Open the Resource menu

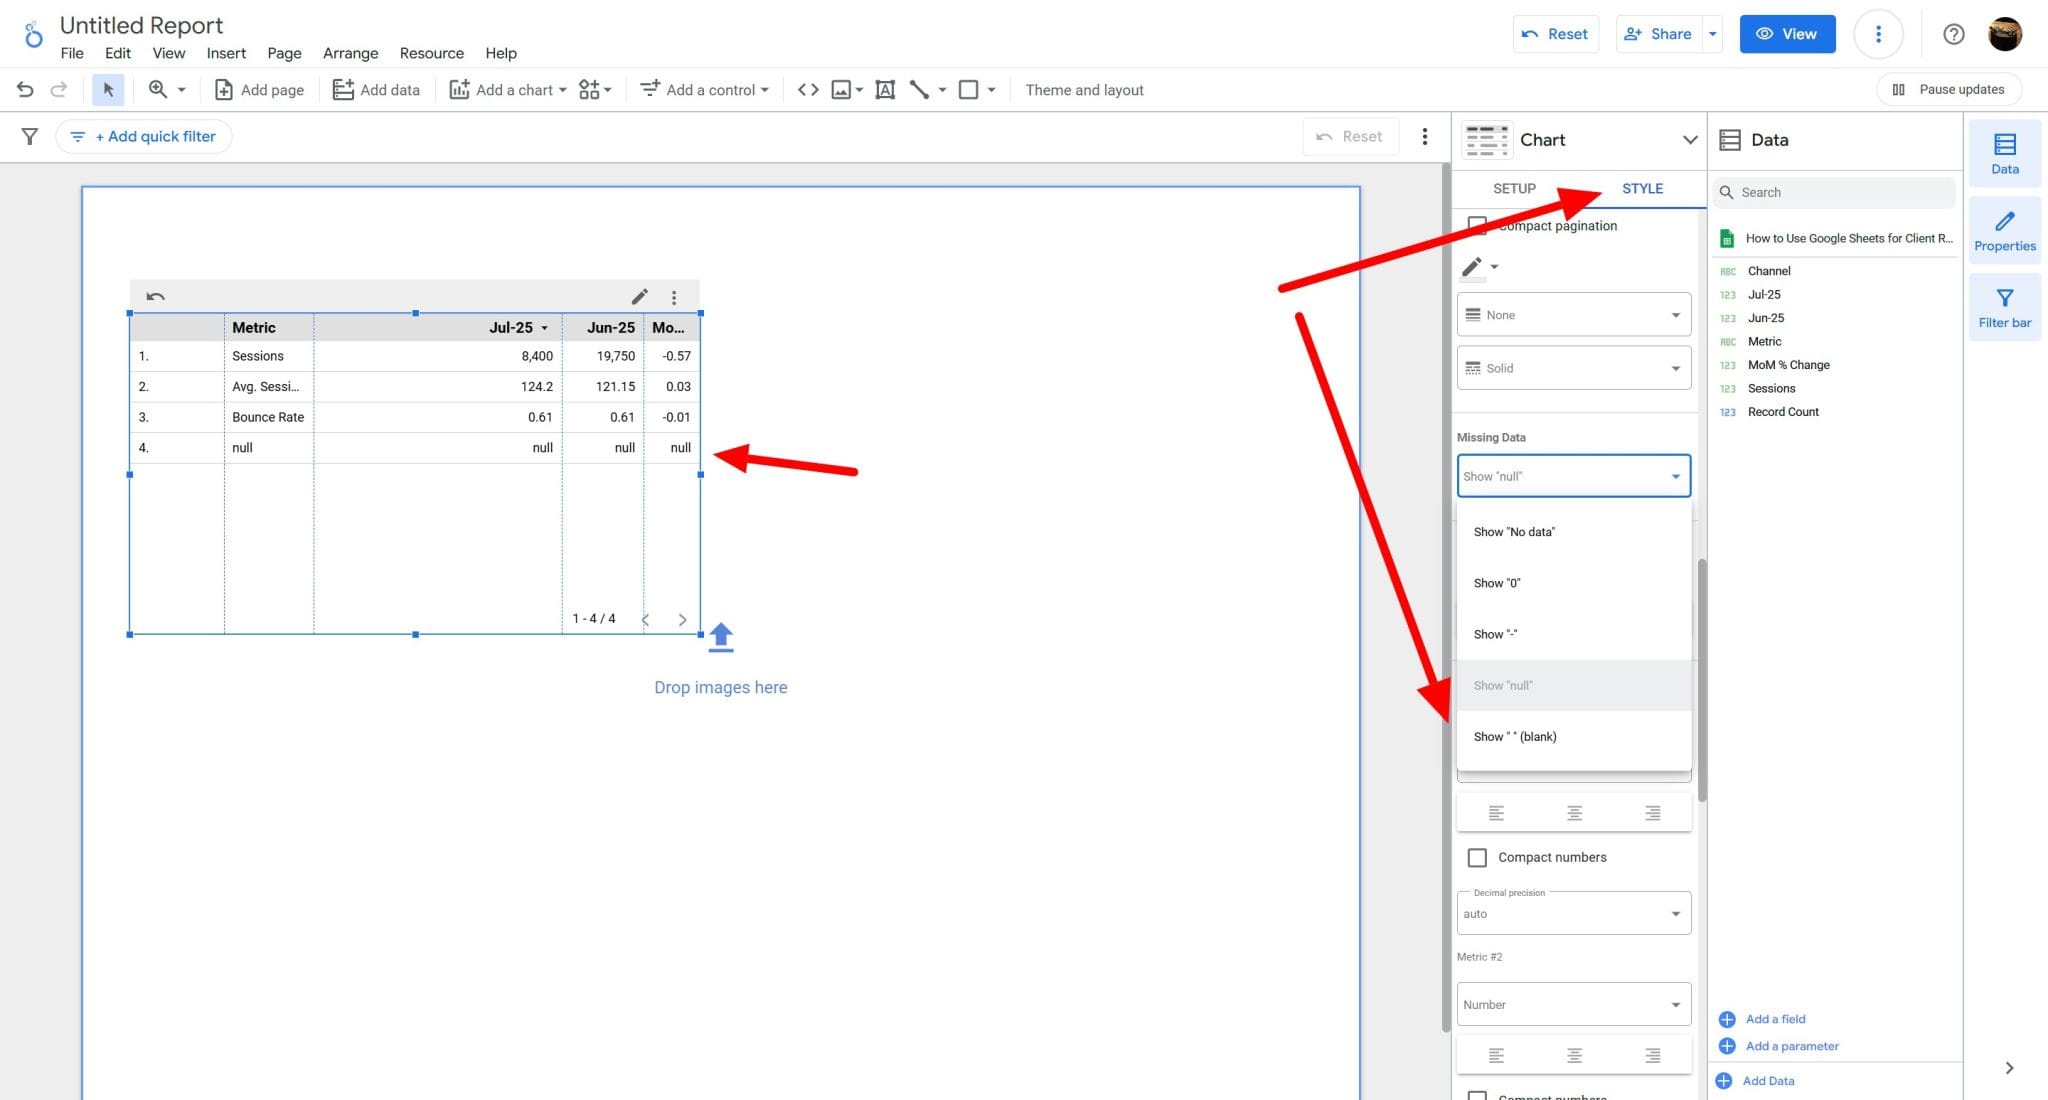pos(431,53)
